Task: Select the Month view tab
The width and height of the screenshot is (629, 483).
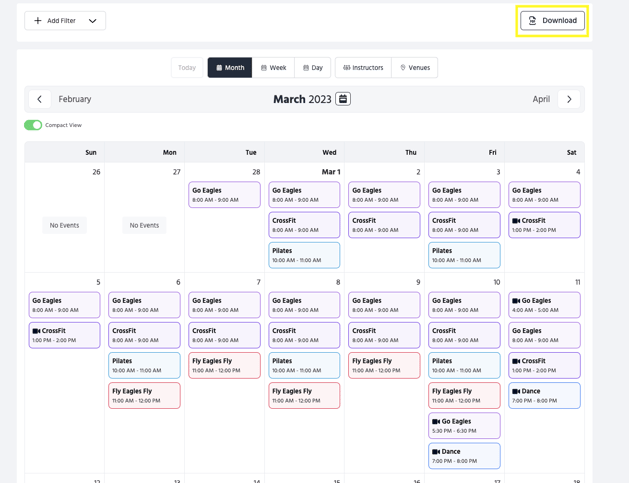Action: [230, 68]
